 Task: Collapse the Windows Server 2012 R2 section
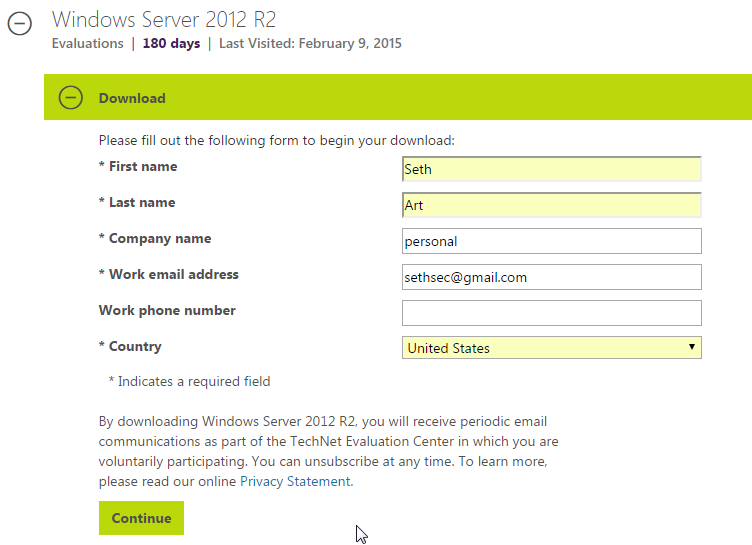(x=19, y=26)
